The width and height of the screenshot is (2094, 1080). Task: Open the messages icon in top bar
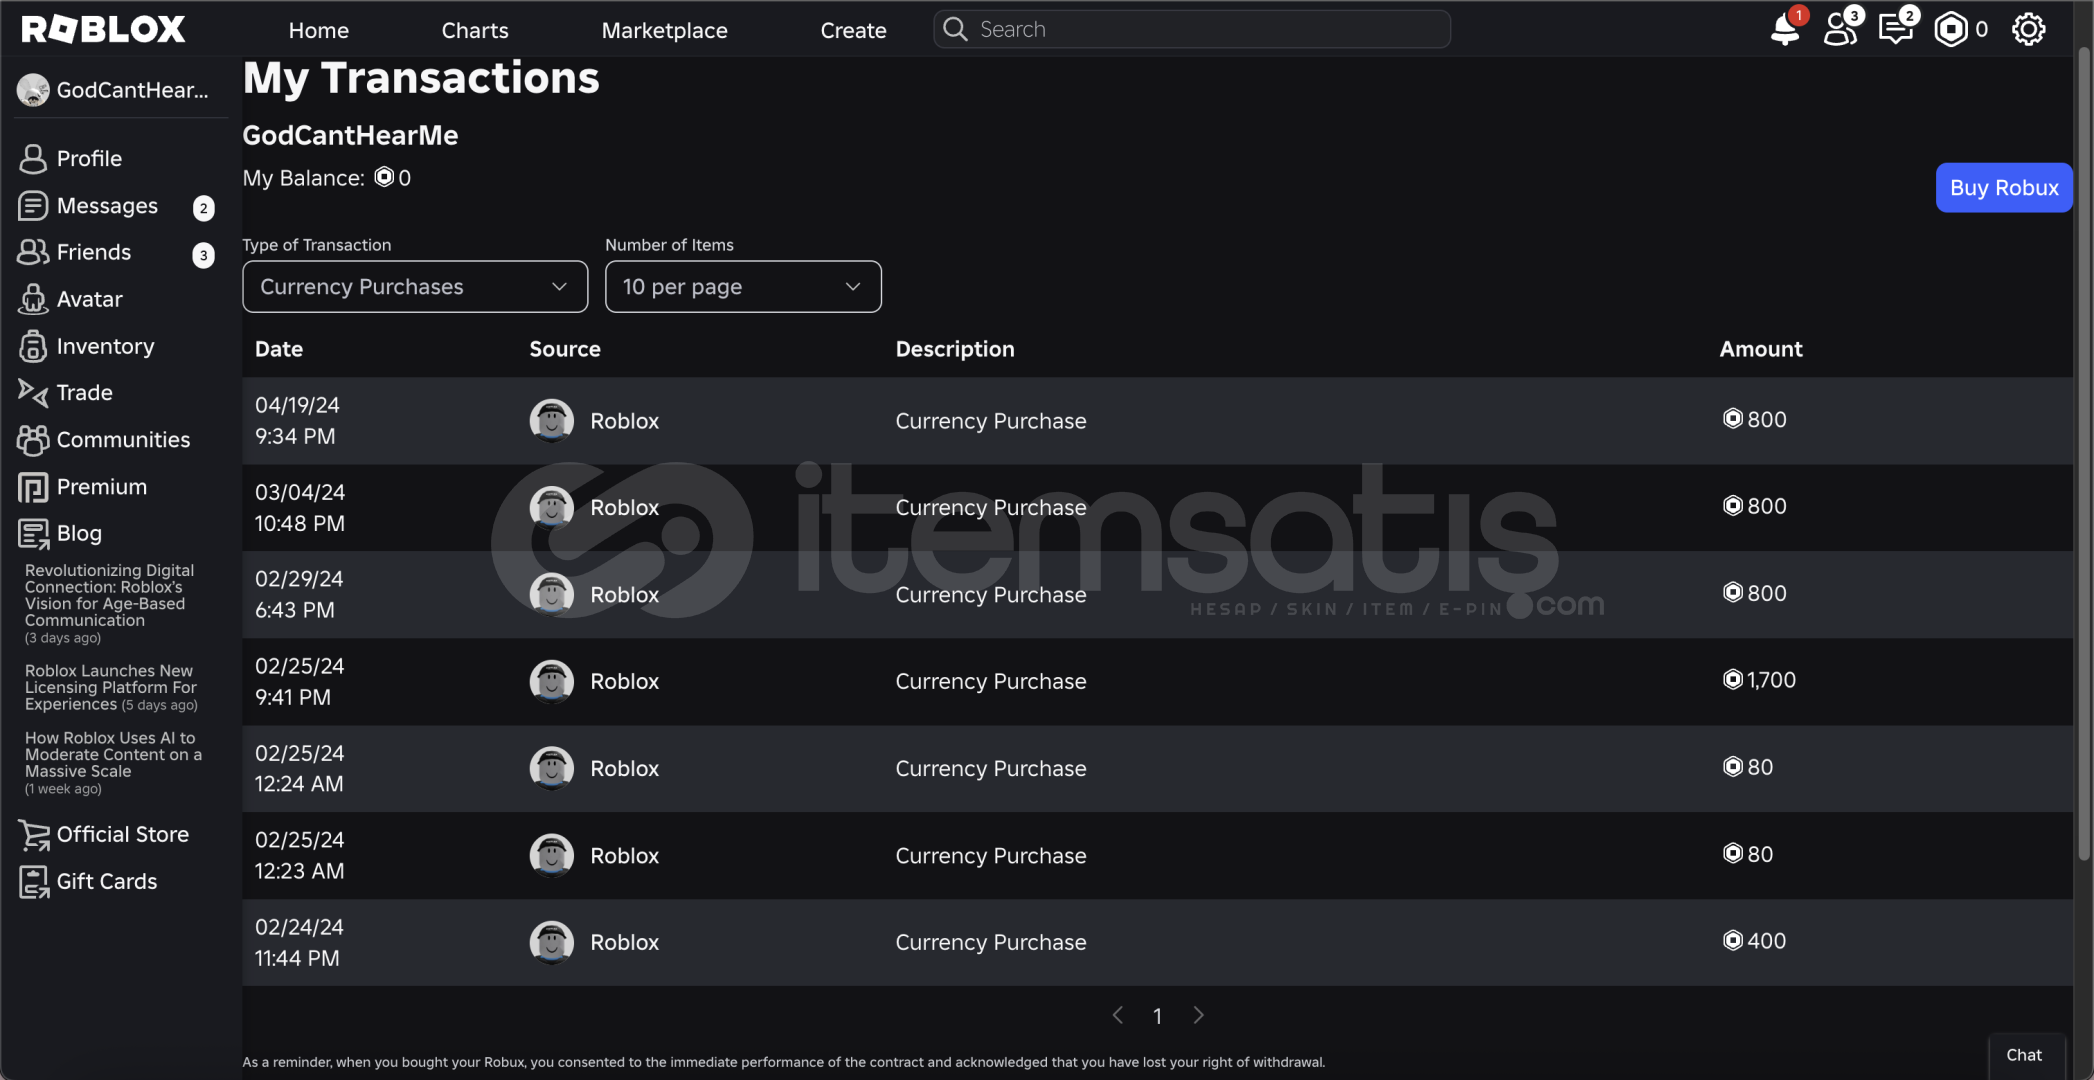tap(1895, 29)
